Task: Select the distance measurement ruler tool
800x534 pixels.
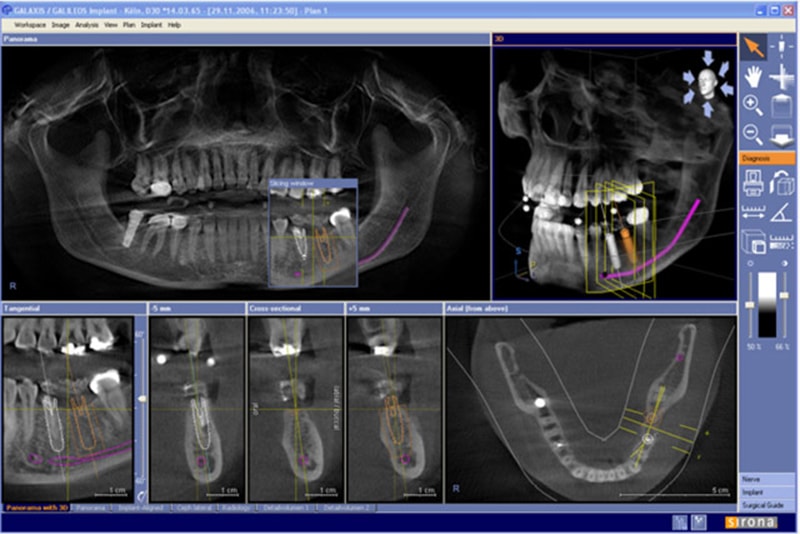Action: (x=753, y=211)
